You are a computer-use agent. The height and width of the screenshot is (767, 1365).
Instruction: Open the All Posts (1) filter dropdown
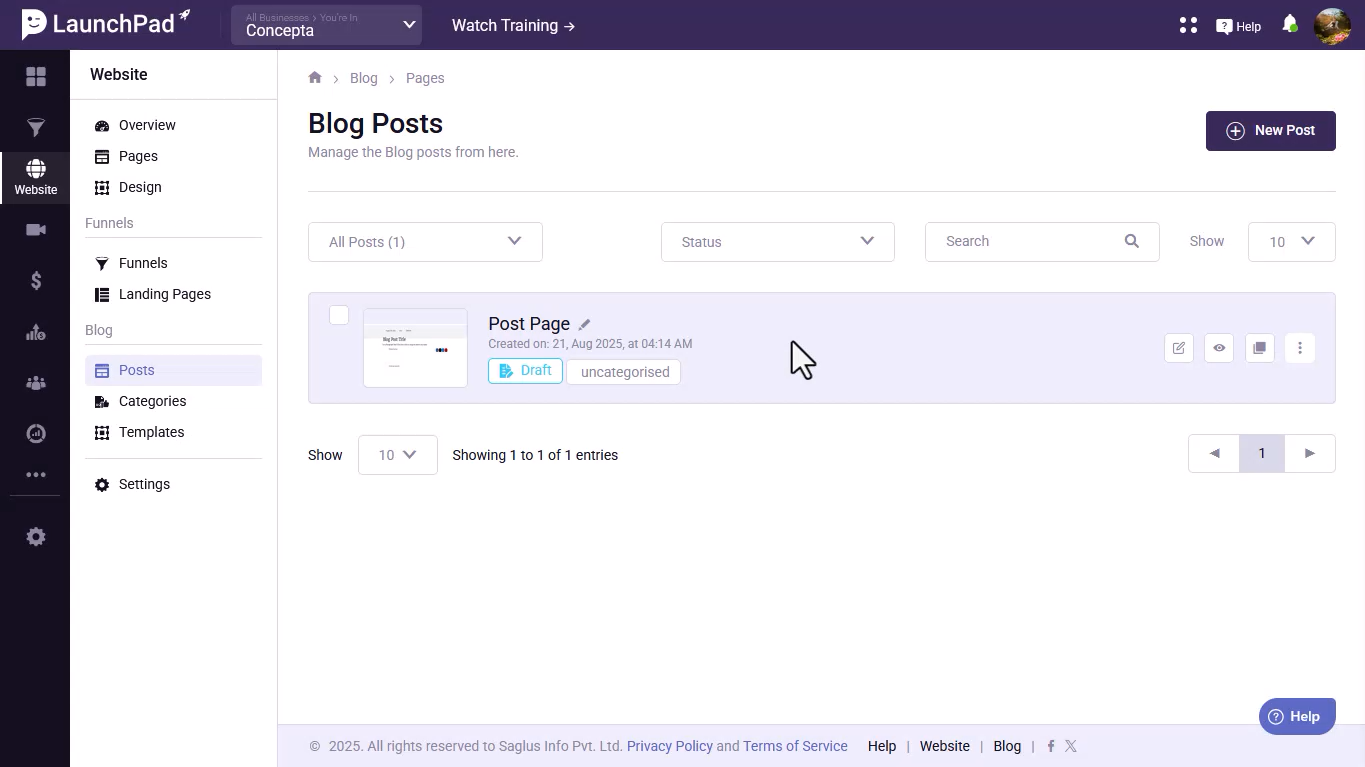[425, 242]
